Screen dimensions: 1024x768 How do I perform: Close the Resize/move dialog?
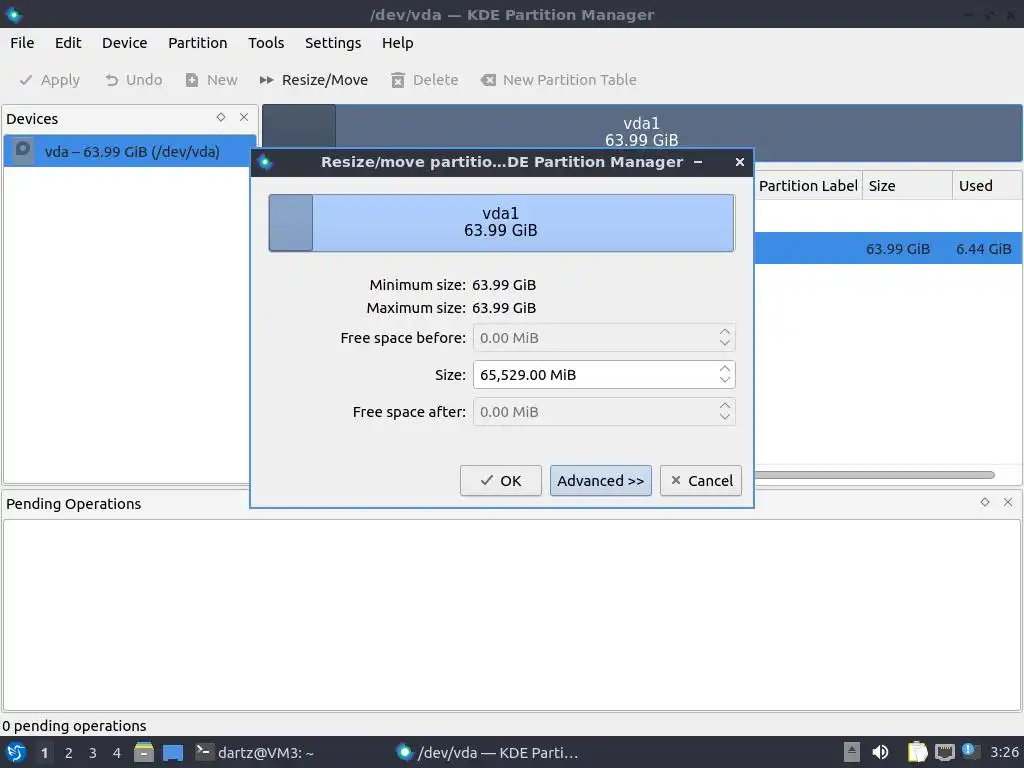pos(739,162)
